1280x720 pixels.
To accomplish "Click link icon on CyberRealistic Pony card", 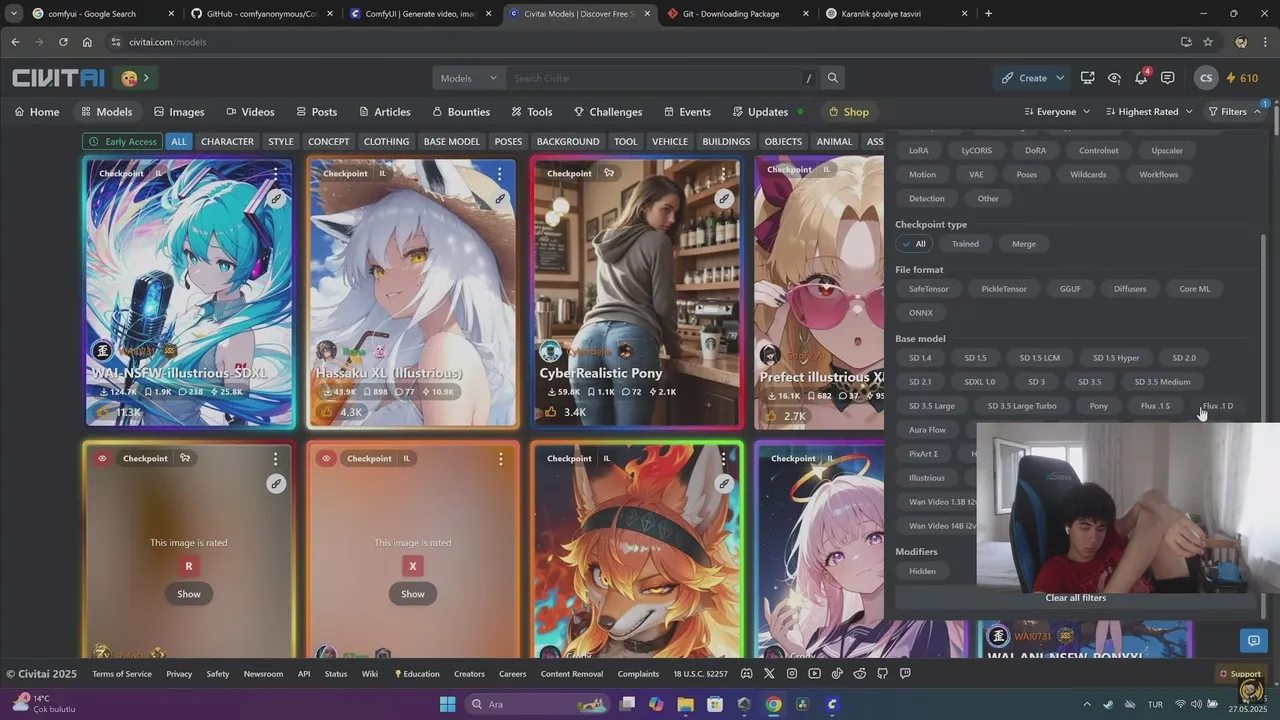I will tap(724, 198).
